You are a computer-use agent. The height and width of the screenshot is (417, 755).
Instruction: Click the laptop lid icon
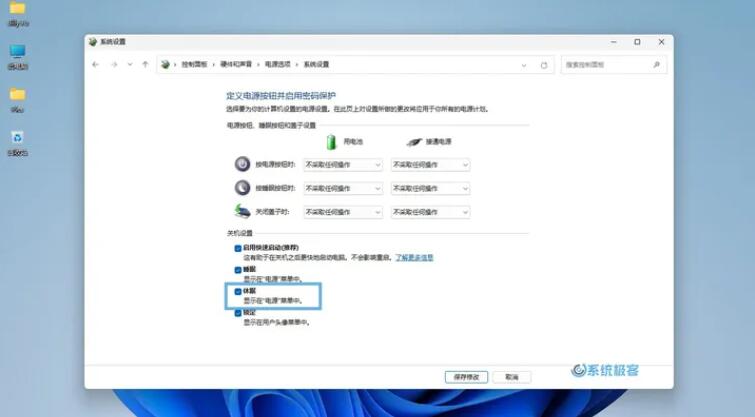pos(242,211)
